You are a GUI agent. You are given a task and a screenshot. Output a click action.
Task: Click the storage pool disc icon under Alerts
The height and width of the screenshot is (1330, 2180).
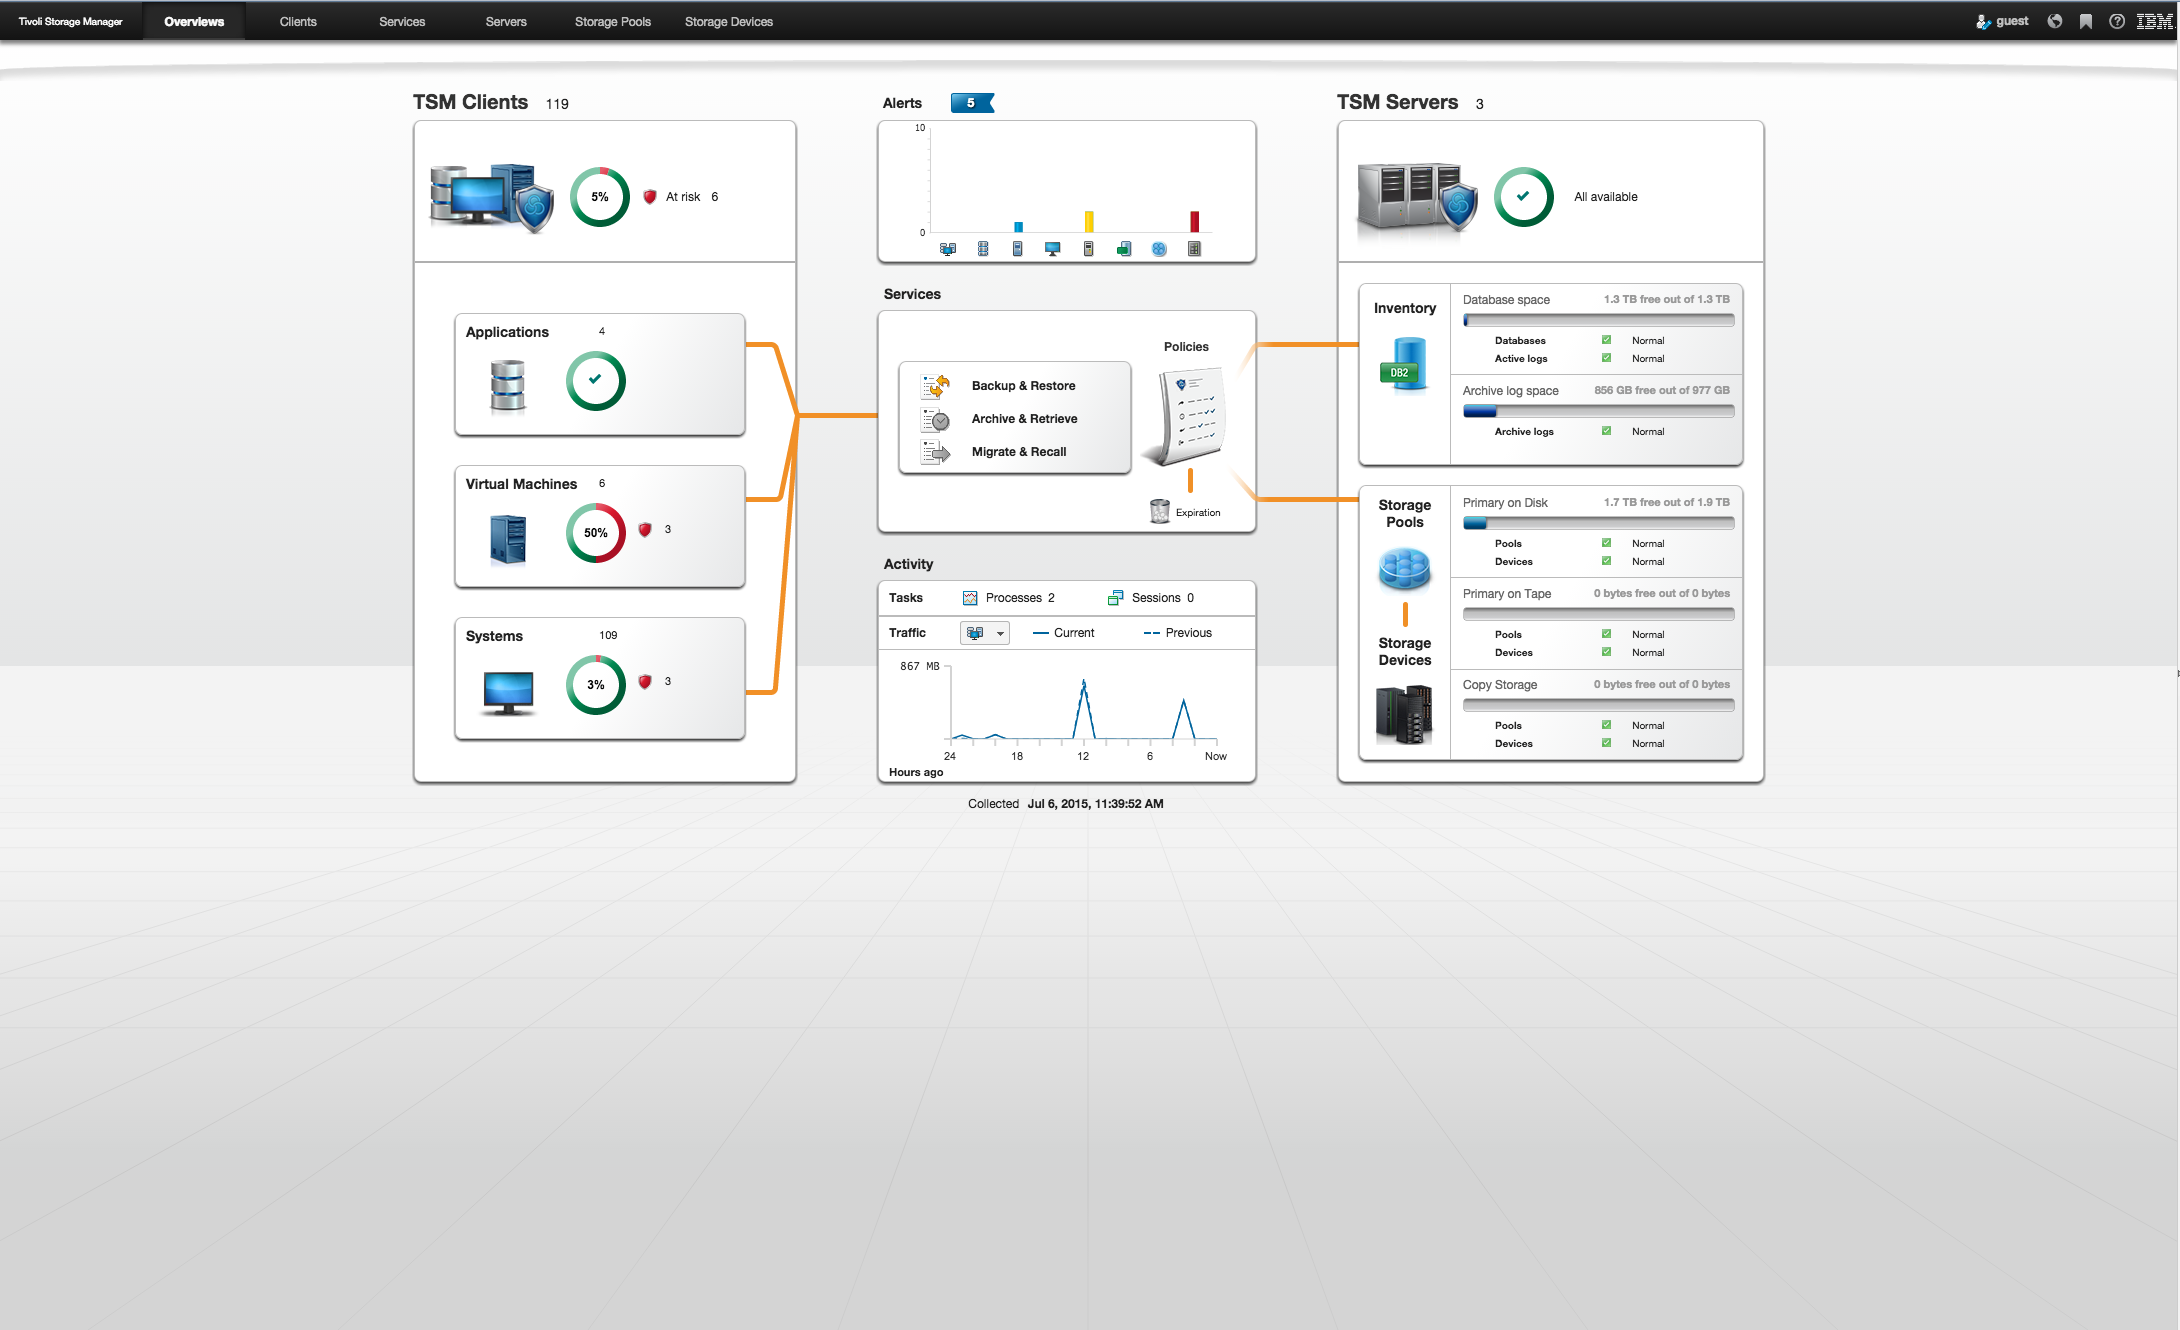(1159, 249)
